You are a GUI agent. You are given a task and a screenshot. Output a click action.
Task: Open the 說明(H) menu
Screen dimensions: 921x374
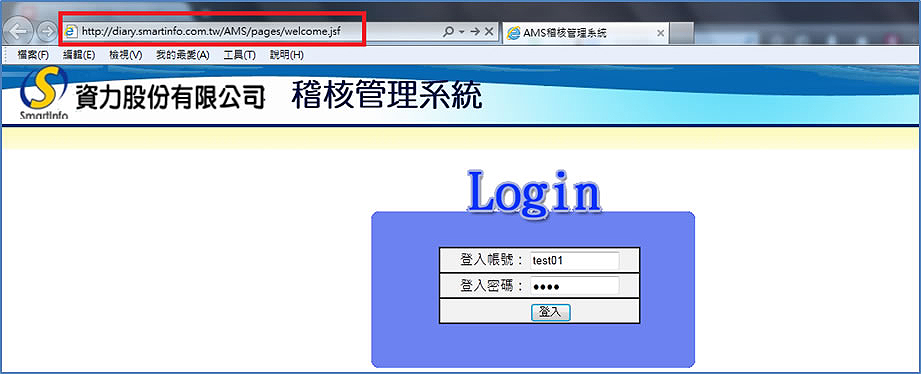click(287, 55)
